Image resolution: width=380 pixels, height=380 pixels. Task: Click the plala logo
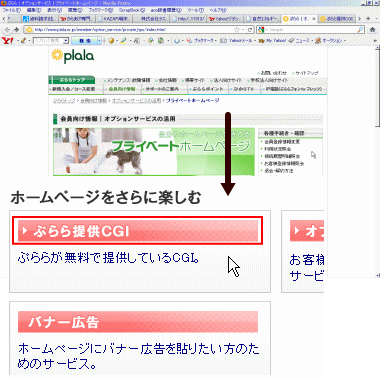point(73,56)
